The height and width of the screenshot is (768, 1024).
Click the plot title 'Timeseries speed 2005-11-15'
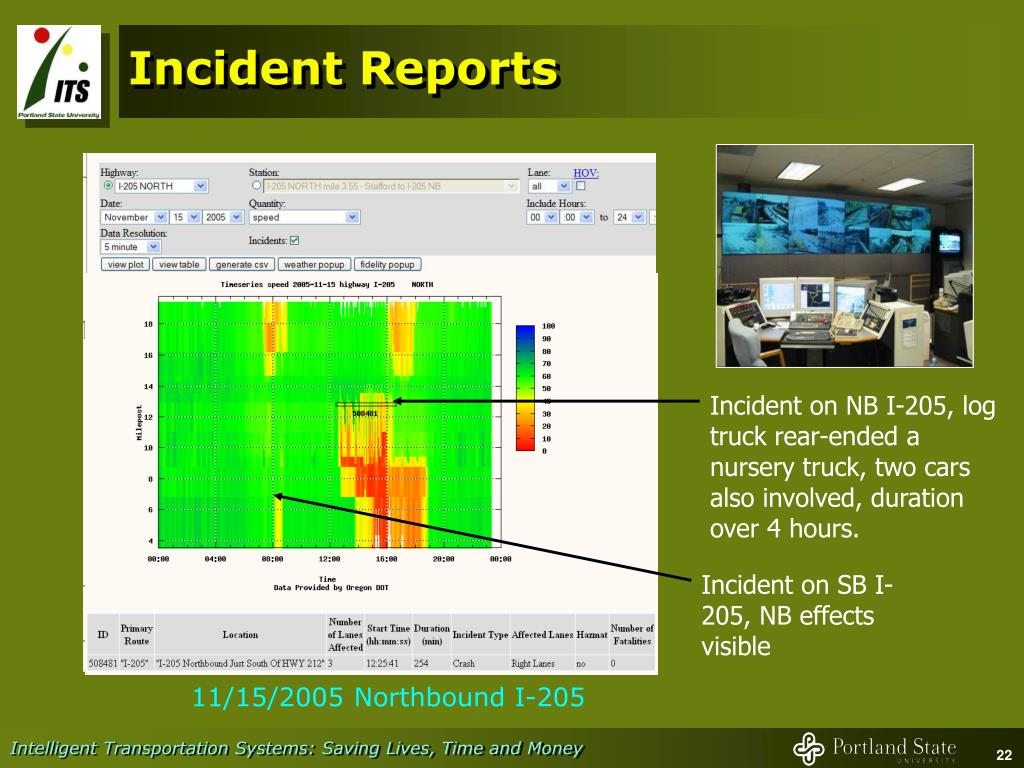click(x=327, y=285)
